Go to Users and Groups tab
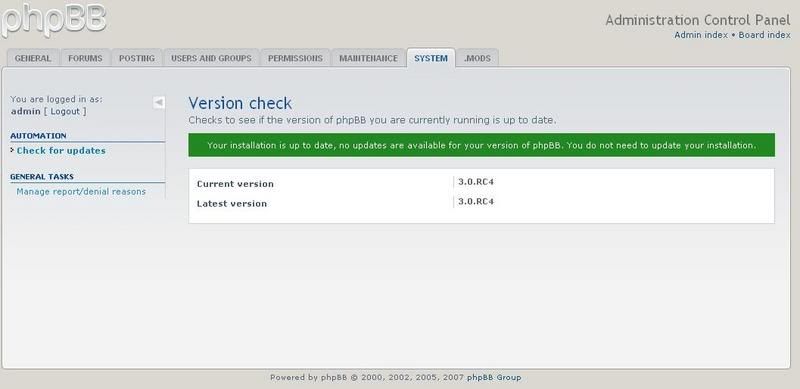This screenshot has height=389, width=800. (211, 58)
